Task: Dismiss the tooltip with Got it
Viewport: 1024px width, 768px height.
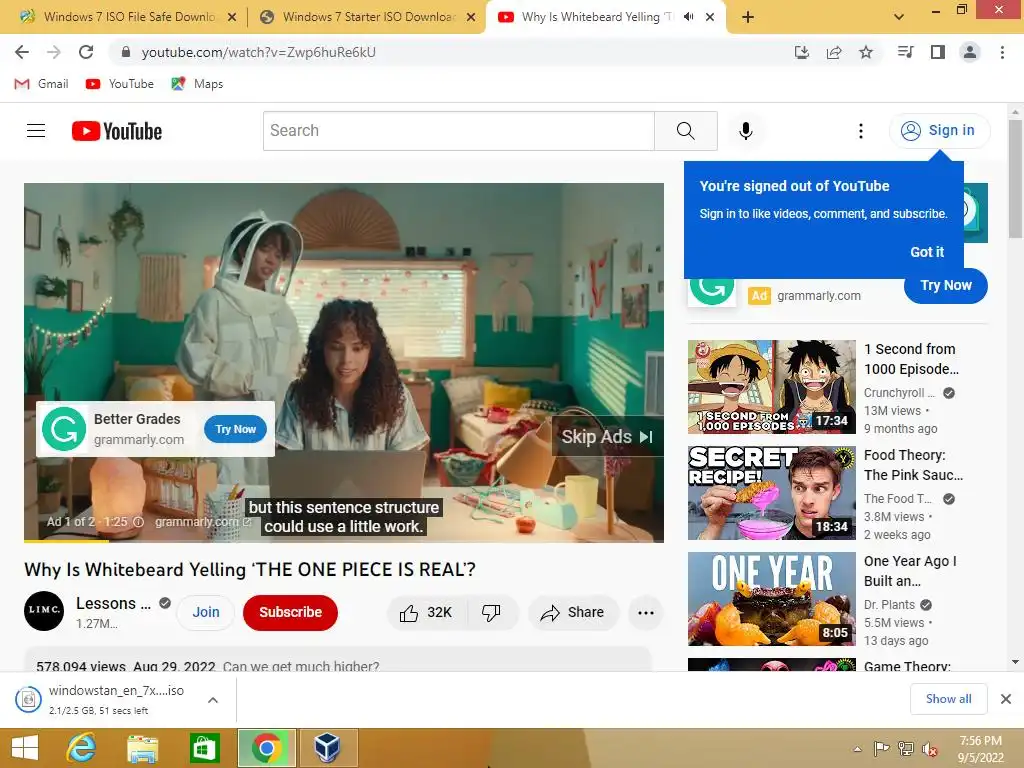Action: pos(927,252)
